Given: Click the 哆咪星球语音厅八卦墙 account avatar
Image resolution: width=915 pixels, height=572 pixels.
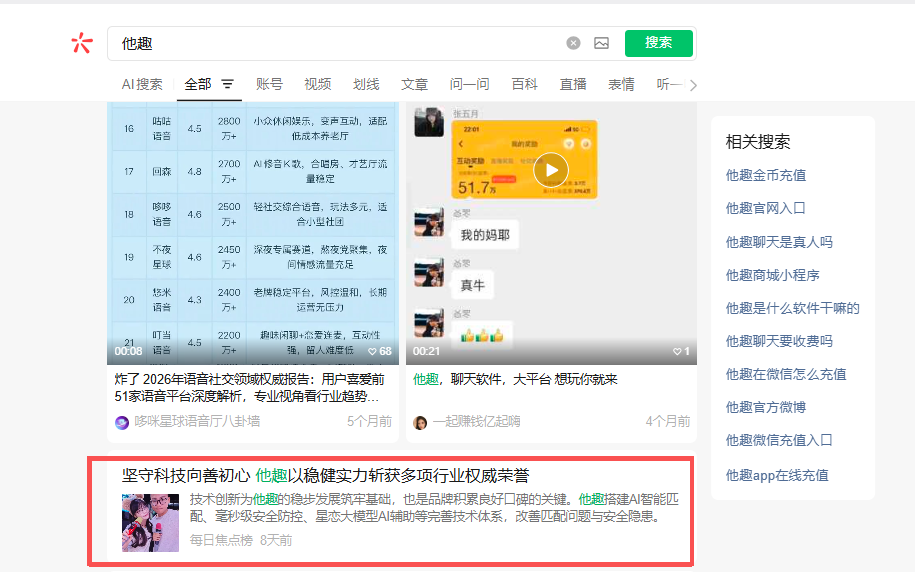Looking at the screenshot, I should 122,423.
